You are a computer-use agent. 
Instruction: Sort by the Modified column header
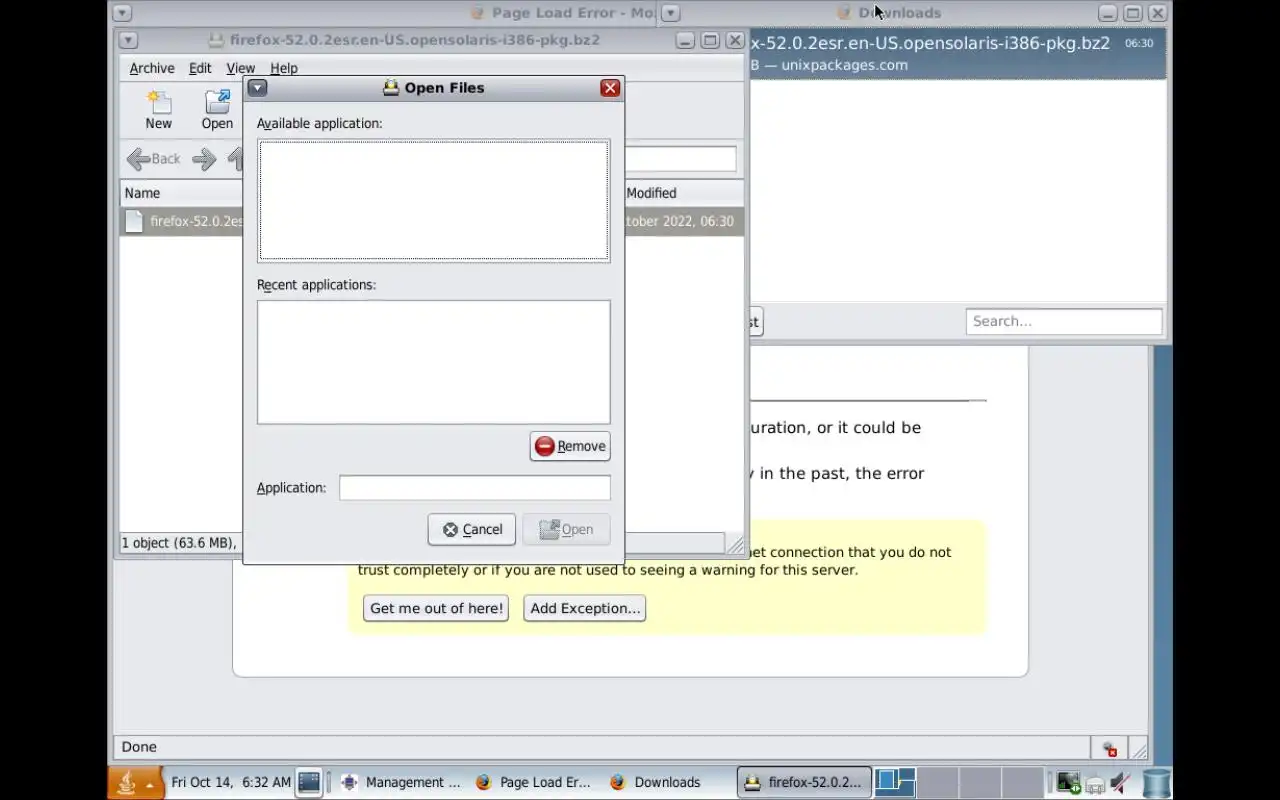pos(683,193)
